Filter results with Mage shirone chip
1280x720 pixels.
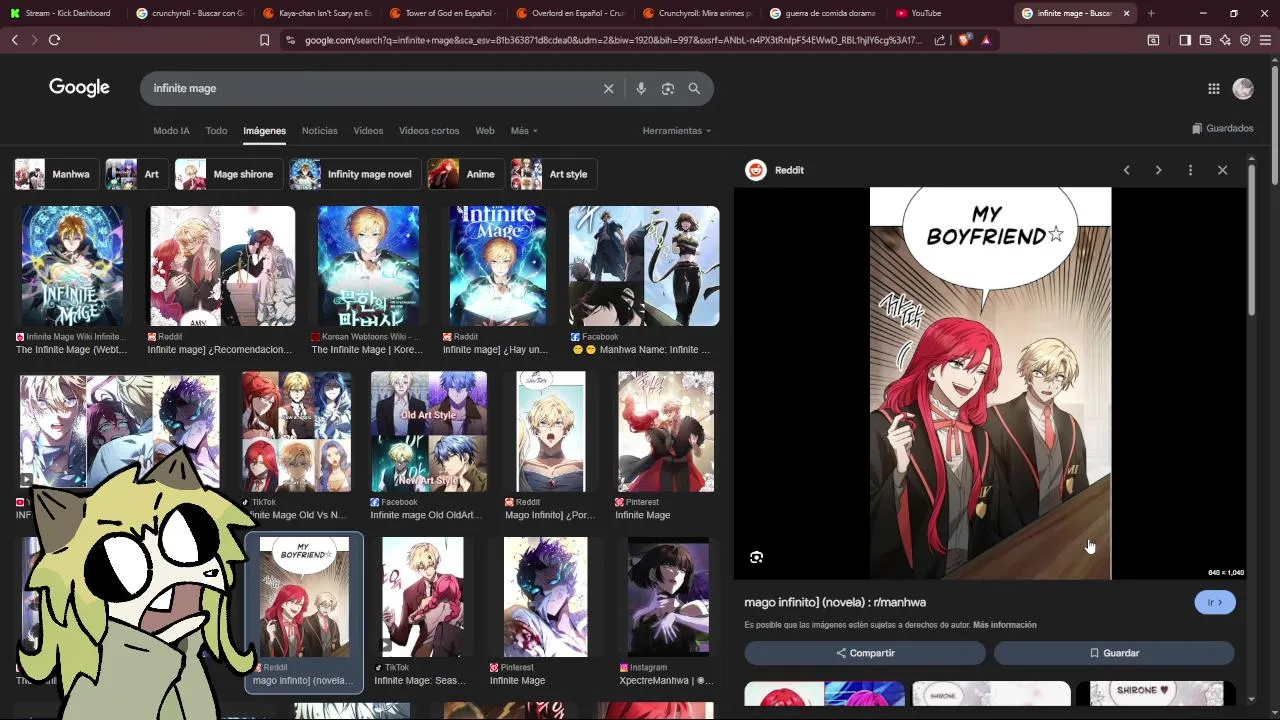pyautogui.click(x=228, y=174)
